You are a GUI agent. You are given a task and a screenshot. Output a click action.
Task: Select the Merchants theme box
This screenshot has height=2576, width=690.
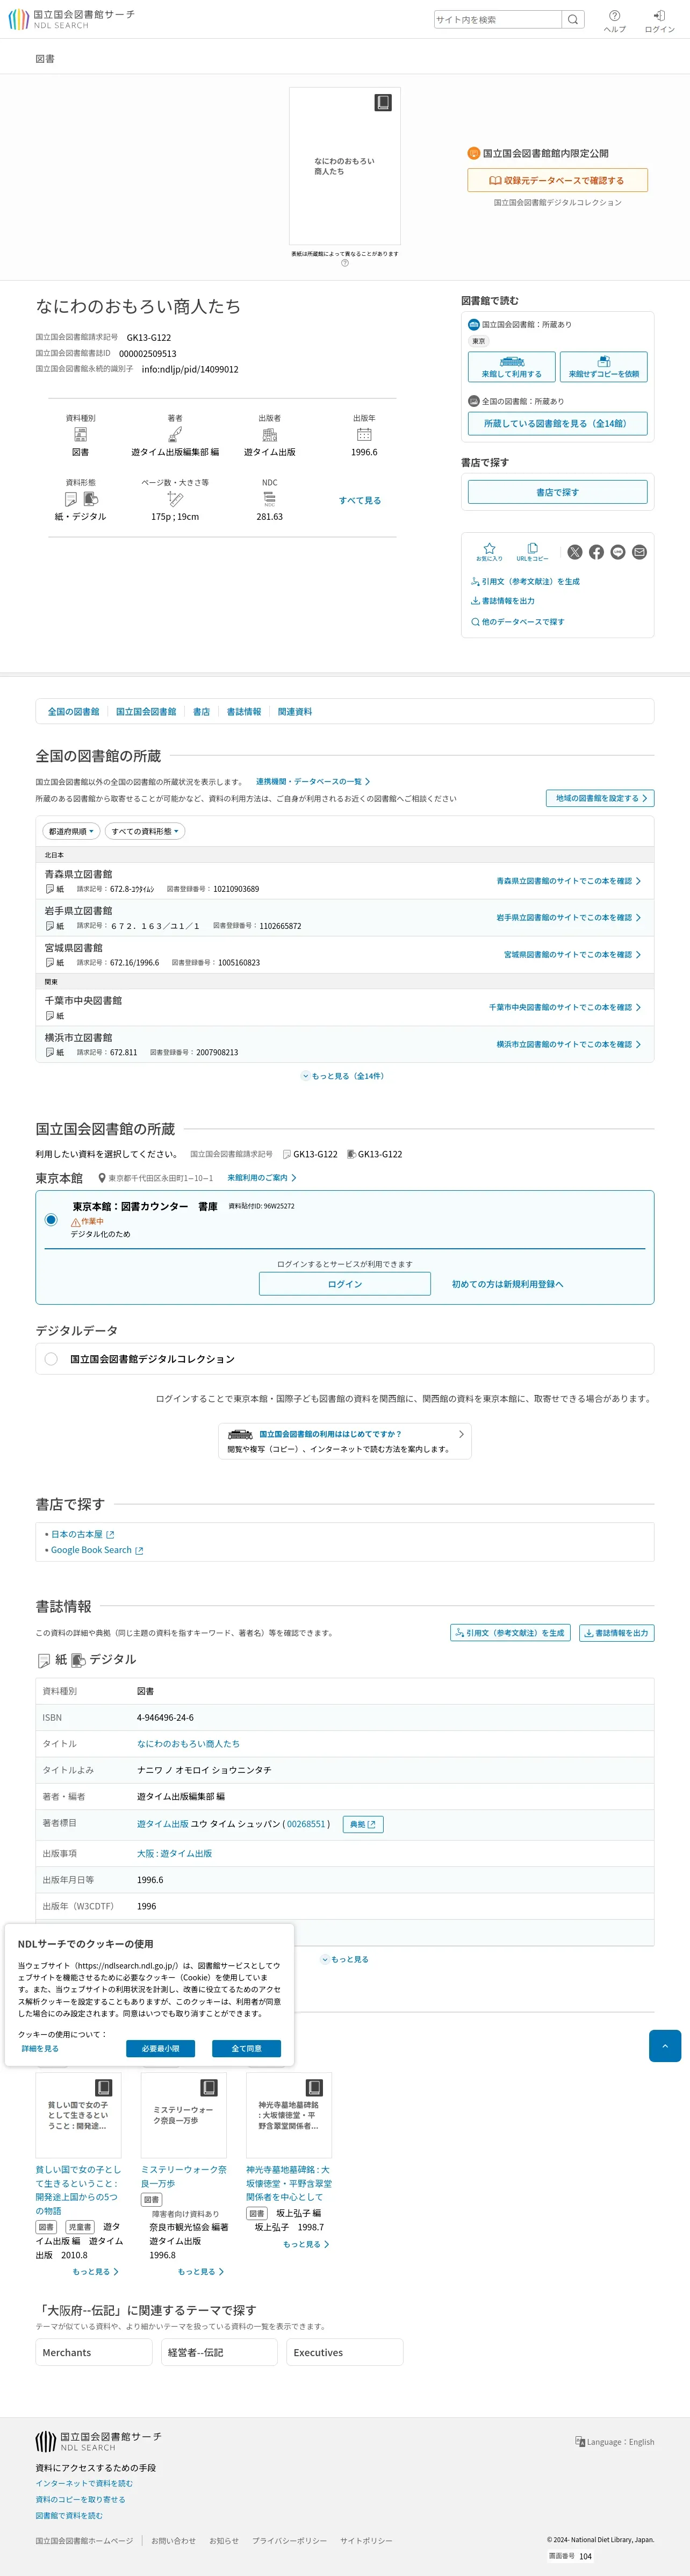[94, 2352]
